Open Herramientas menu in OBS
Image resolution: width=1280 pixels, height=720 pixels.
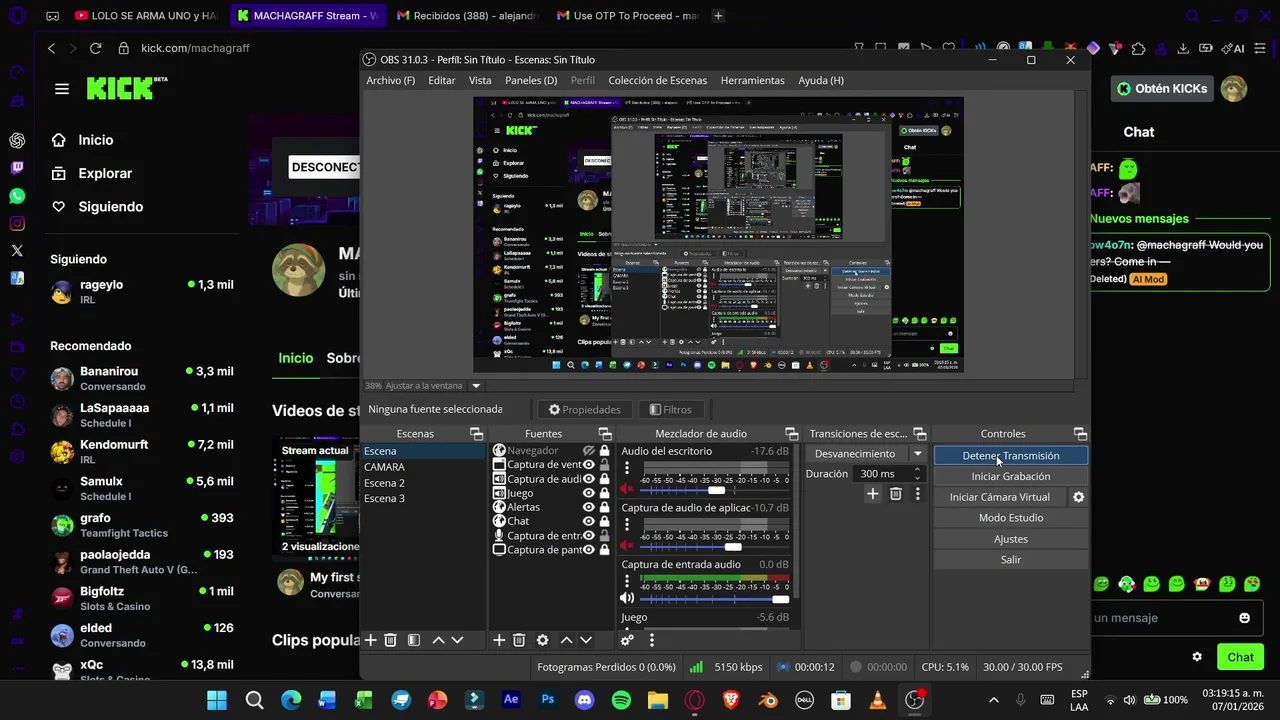pyautogui.click(x=752, y=80)
